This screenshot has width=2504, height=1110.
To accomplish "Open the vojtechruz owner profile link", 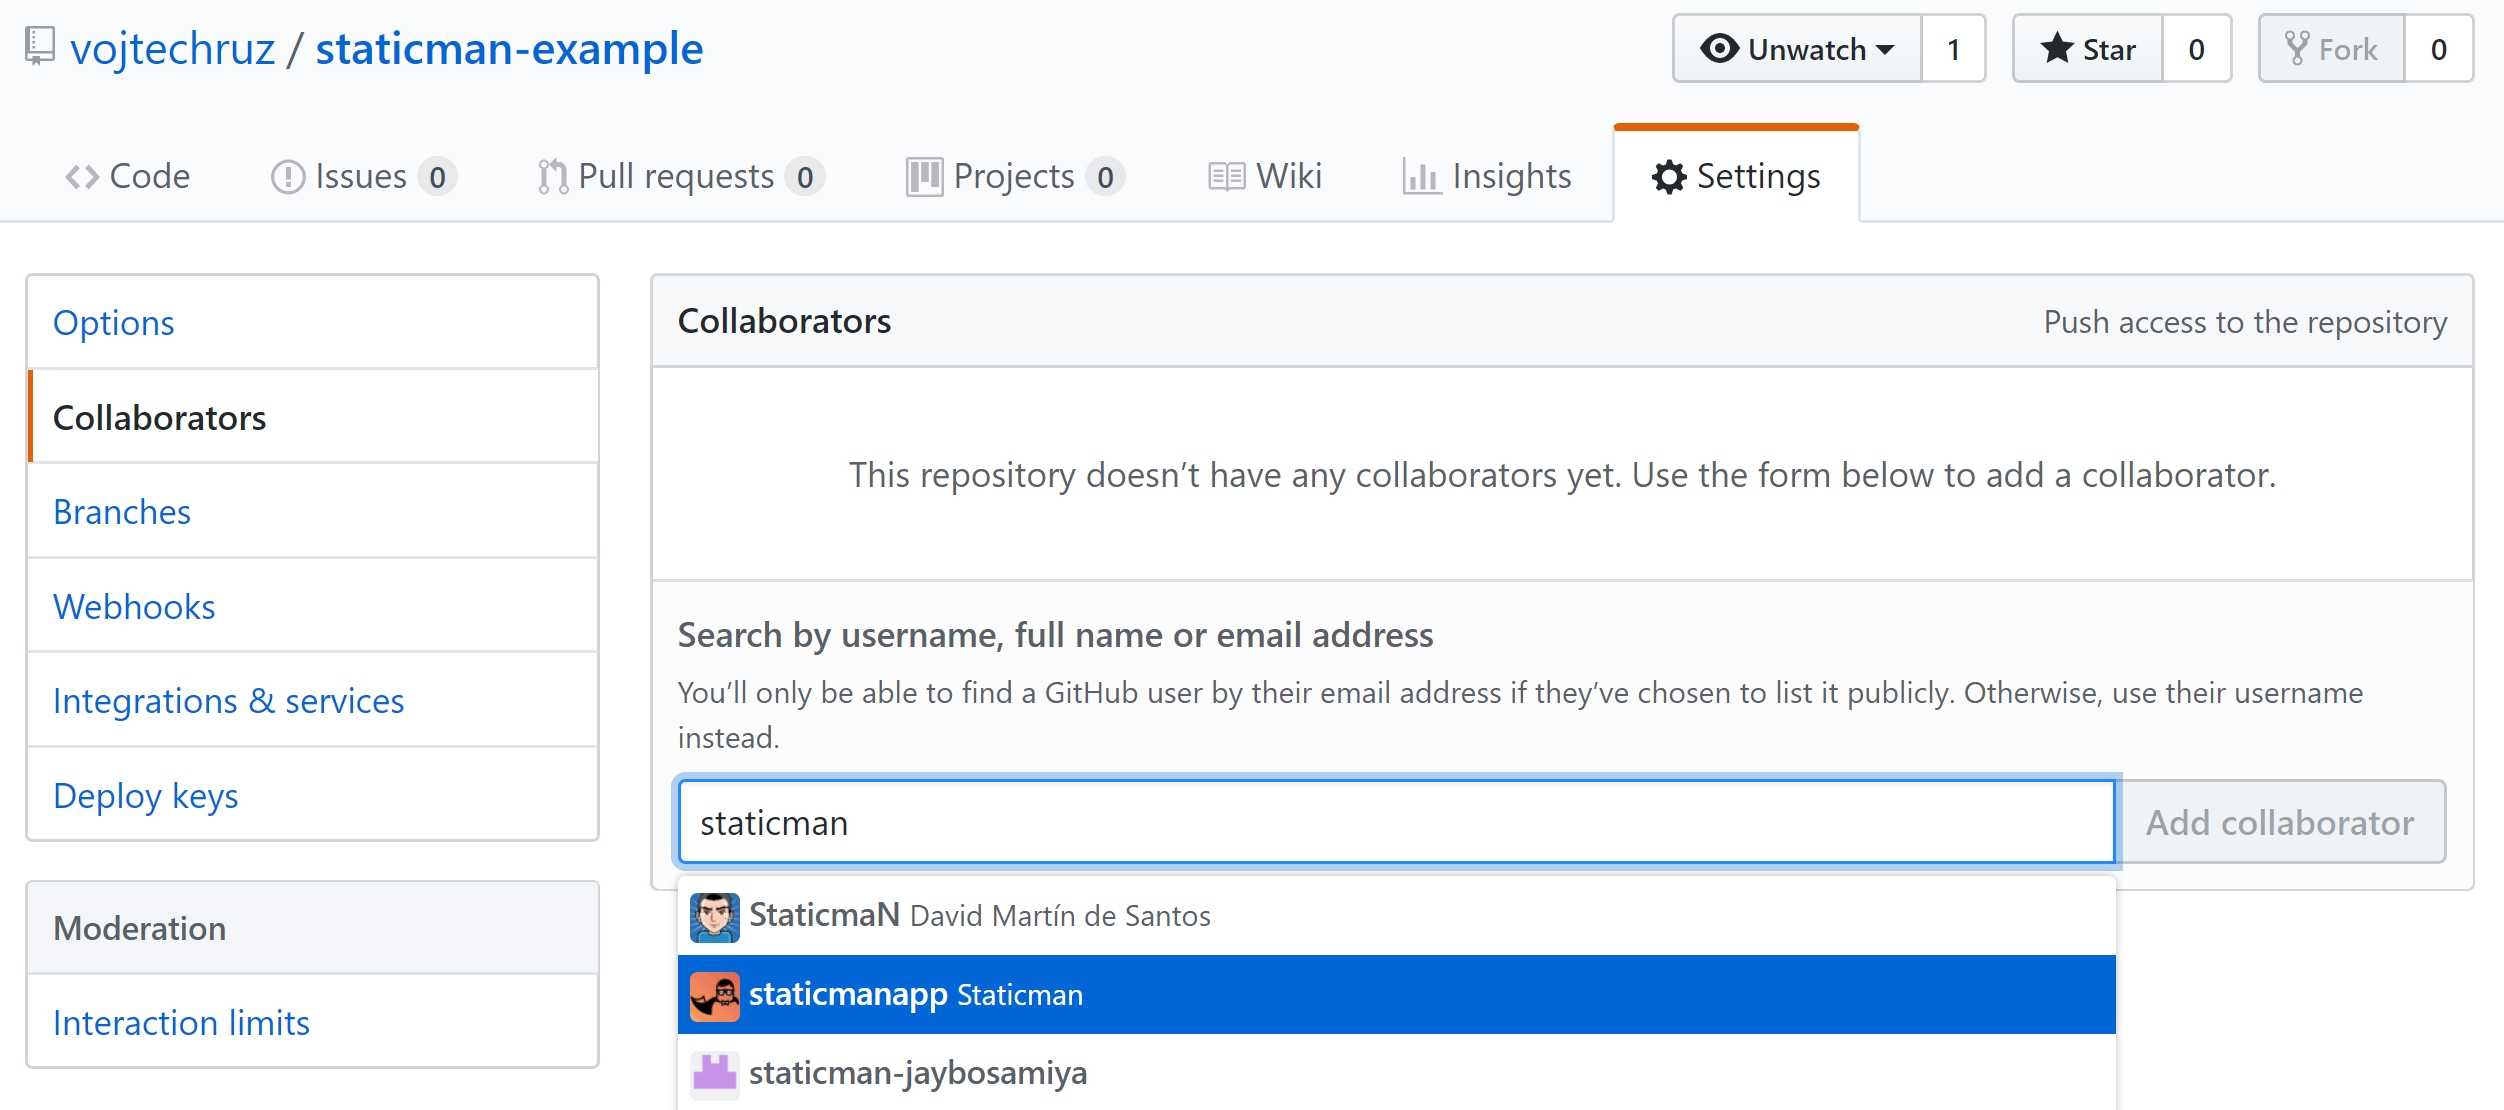I will pos(172,49).
